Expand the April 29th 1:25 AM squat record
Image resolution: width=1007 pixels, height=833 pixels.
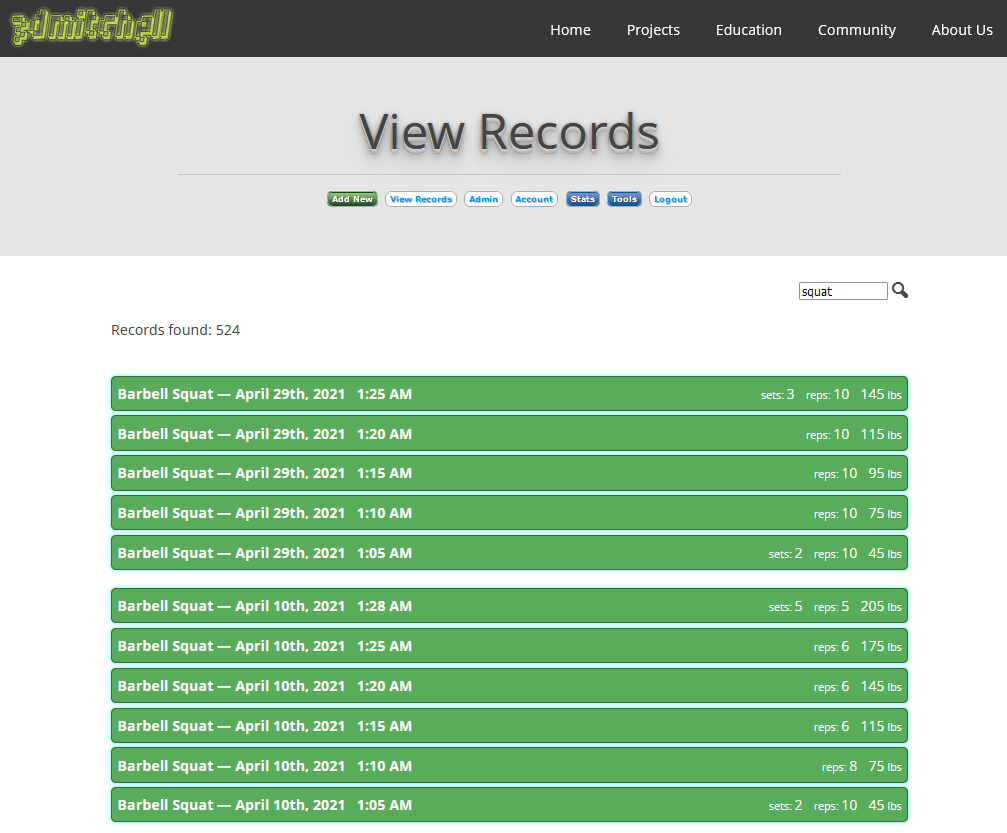[x=509, y=394]
